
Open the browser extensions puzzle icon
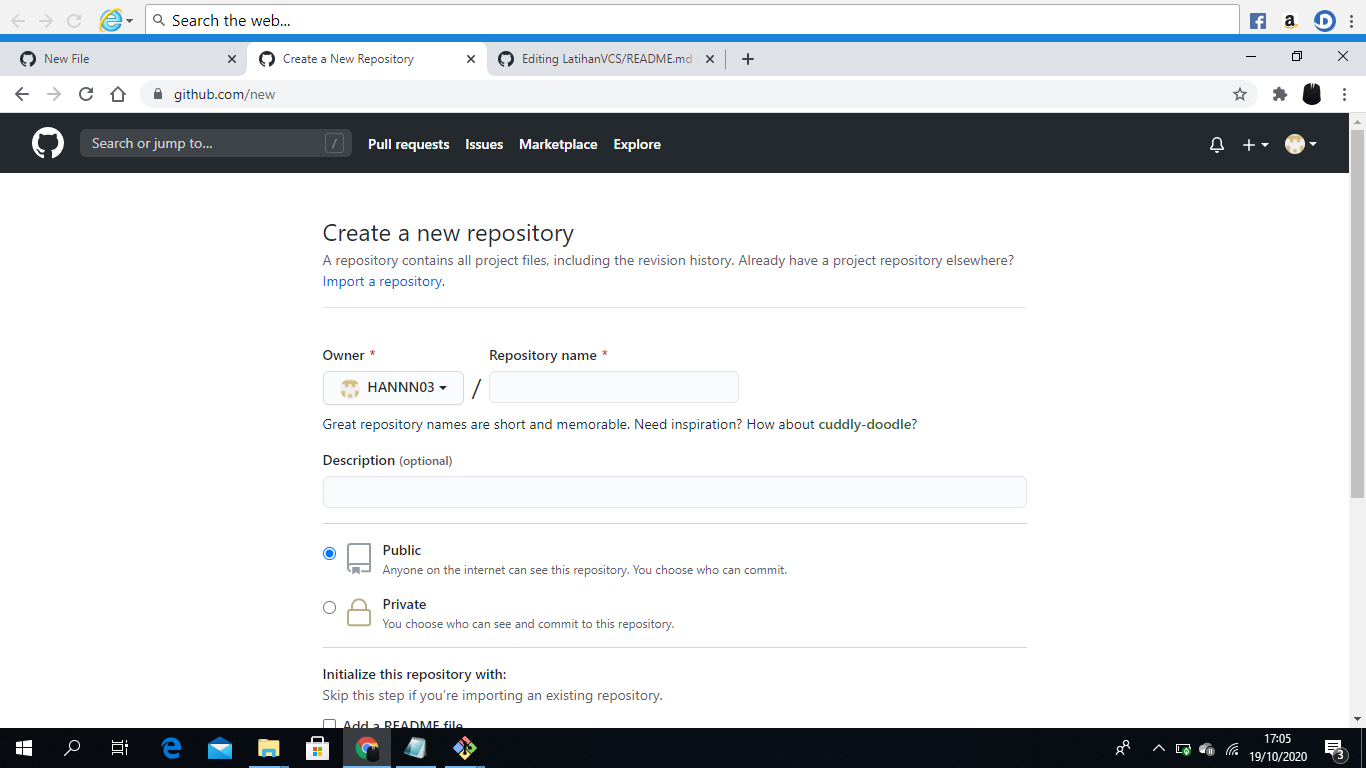click(1280, 93)
